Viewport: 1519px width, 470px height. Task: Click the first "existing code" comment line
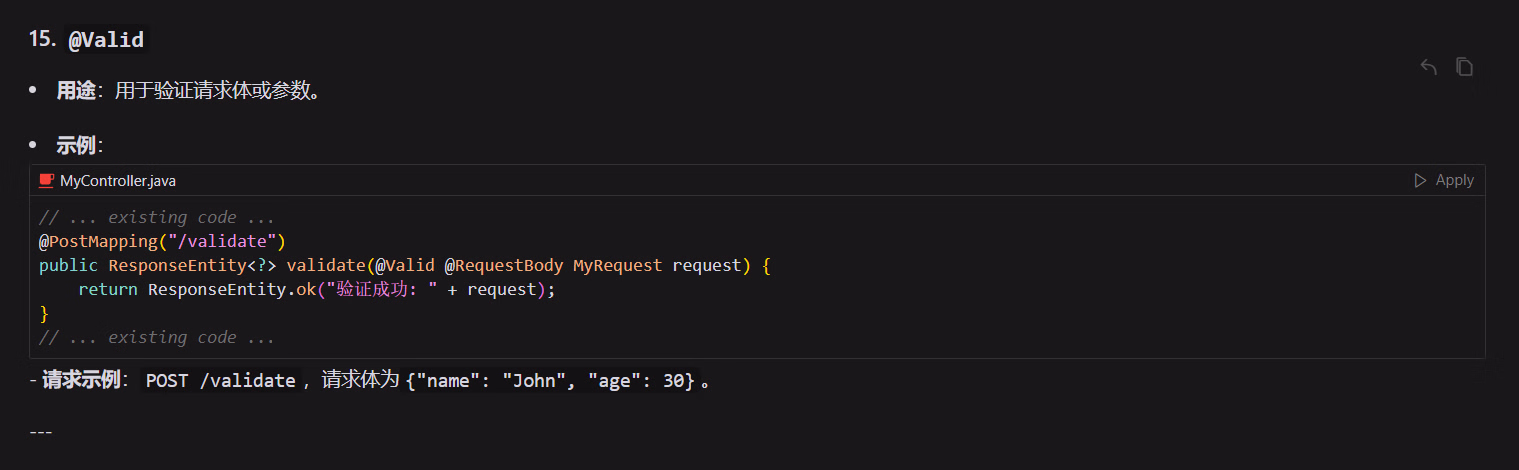pos(157,217)
